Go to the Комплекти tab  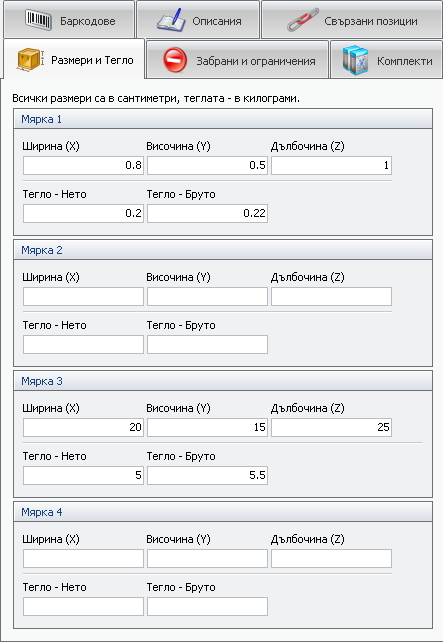coord(386,60)
